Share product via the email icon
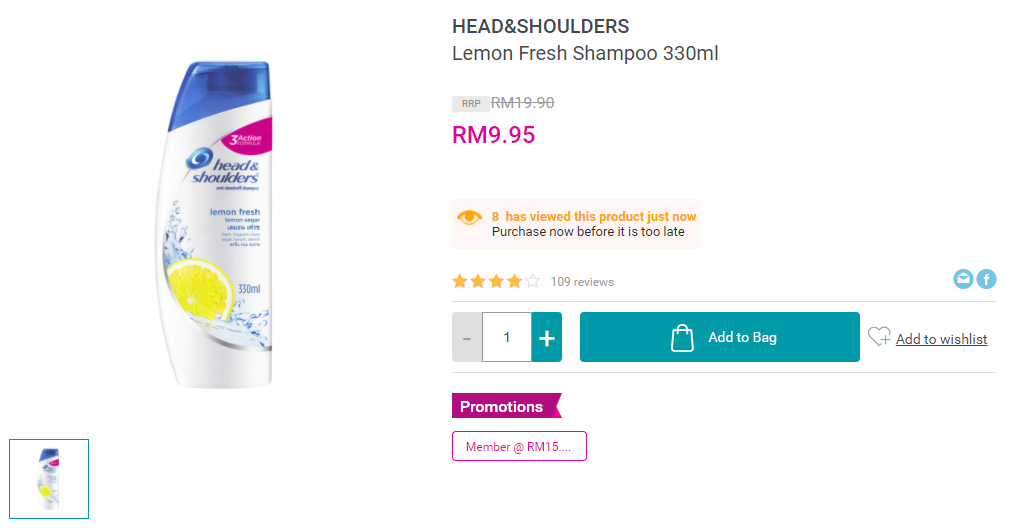This screenshot has height=530, width=1016. pyautogui.click(x=963, y=280)
